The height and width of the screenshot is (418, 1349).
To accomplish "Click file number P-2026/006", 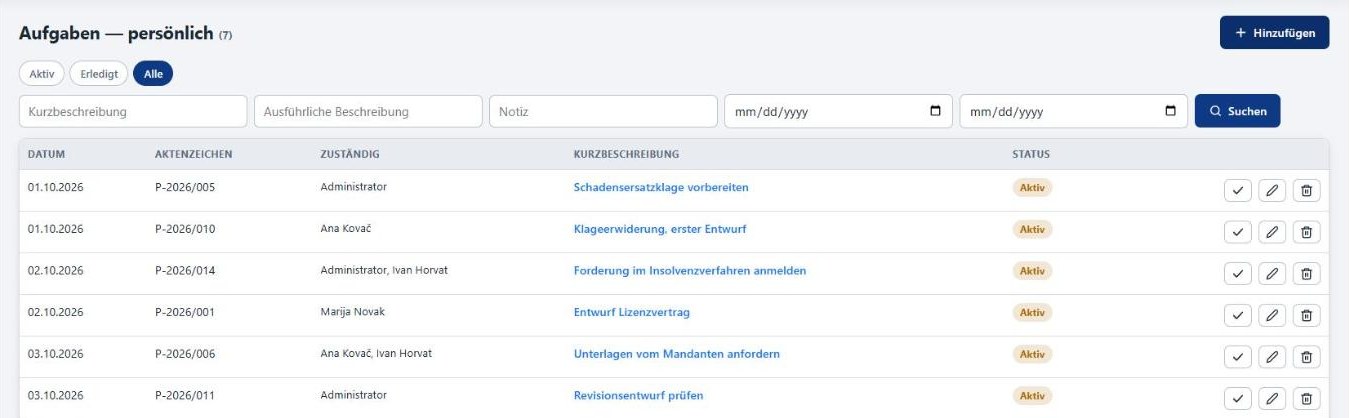I will click(x=185, y=354).
